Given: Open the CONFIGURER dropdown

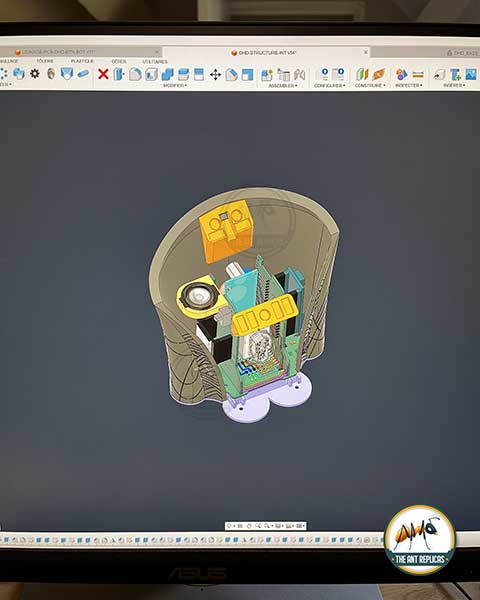Looking at the screenshot, I should tap(330, 86).
